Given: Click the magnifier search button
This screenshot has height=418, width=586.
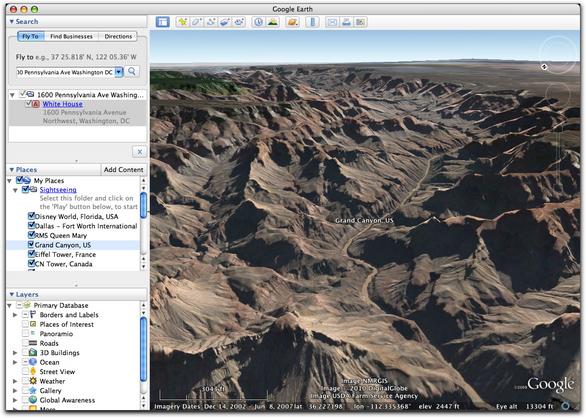Looking at the screenshot, I should pyautogui.click(x=132, y=71).
